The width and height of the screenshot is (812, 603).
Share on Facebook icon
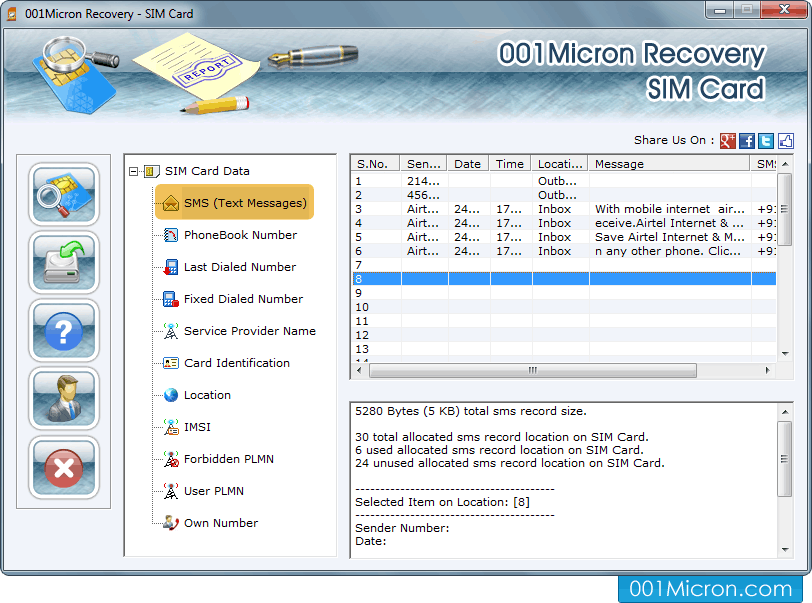(x=747, y=141)
